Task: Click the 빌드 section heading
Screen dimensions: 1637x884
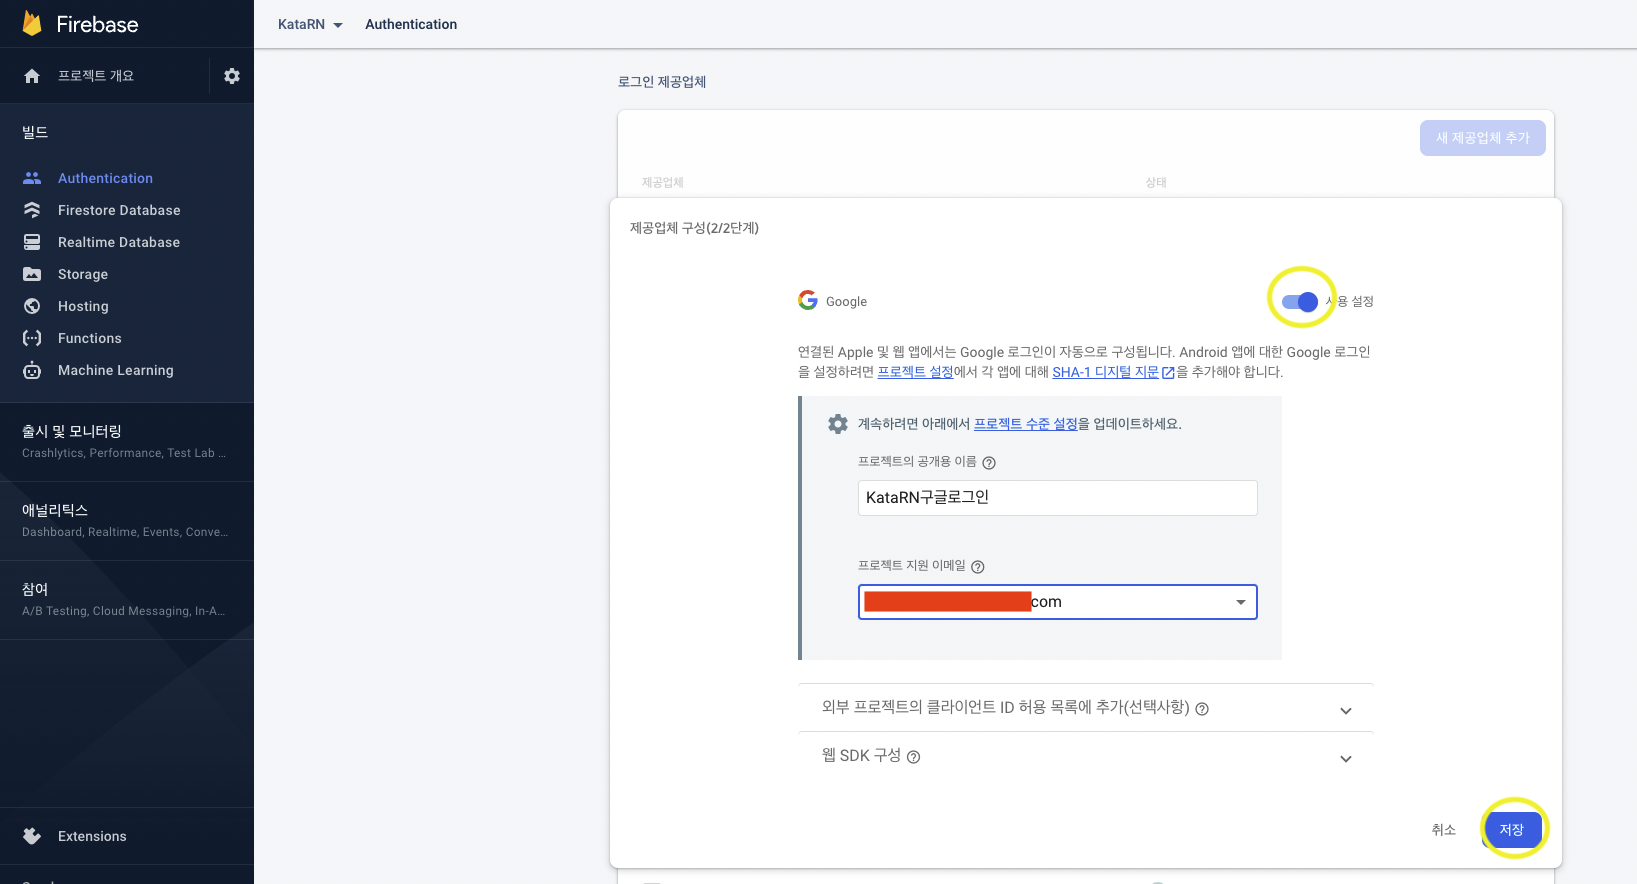Action: click(35, 132)
